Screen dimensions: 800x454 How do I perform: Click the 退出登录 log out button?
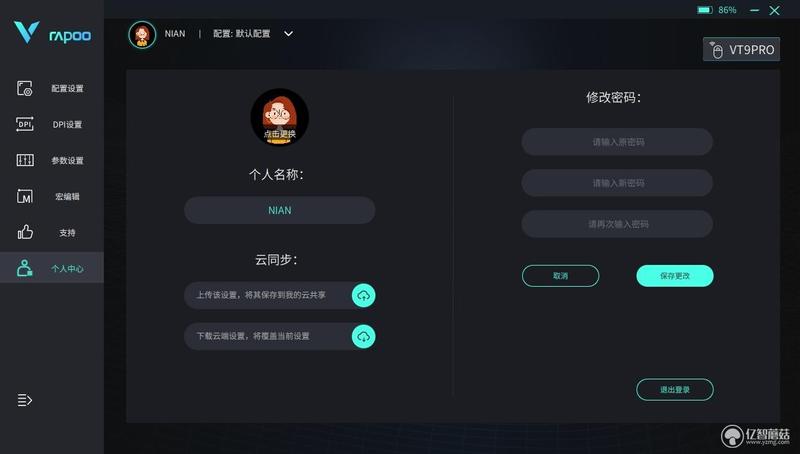[674, 390]
